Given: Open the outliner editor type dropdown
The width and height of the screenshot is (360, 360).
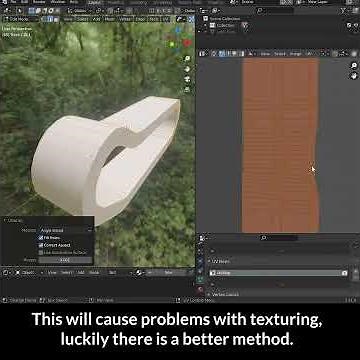Looking at the screenshot, I should click(x=204, y=11).
